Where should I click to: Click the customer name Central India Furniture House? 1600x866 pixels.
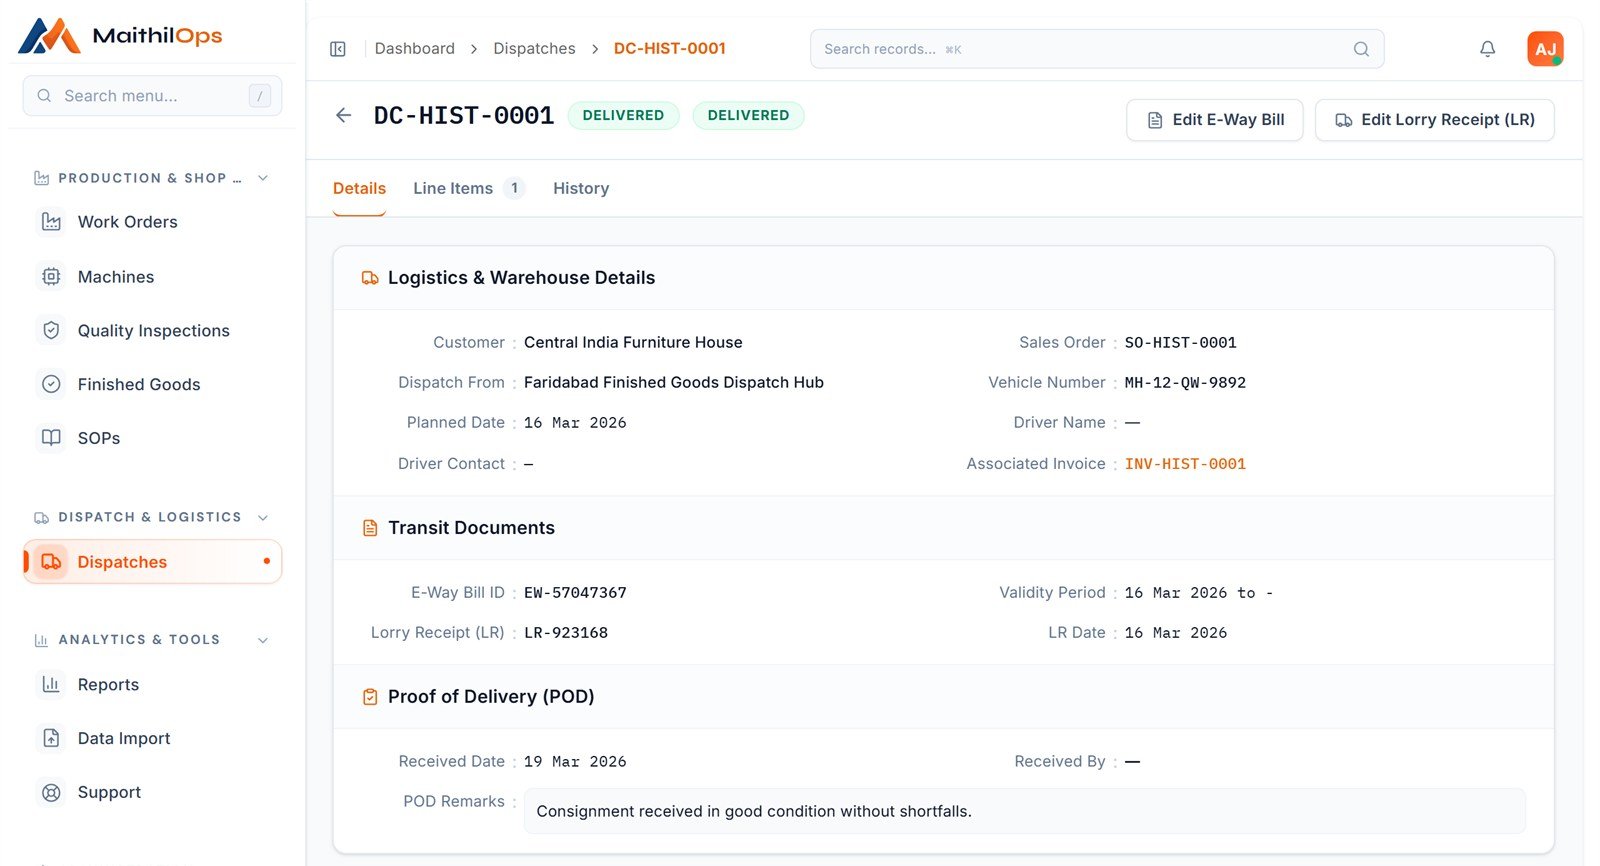pyautogui.click(x=633, y=343)
